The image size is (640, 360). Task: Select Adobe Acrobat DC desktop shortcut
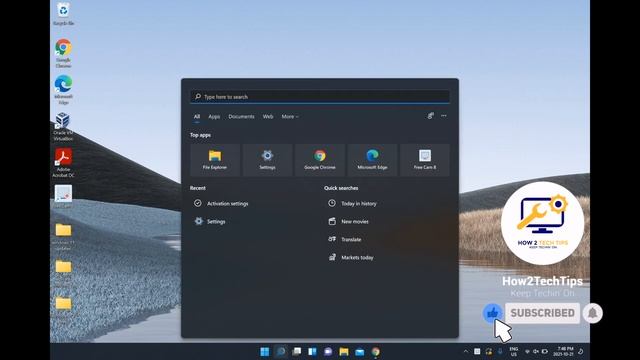tap(63, 163)
